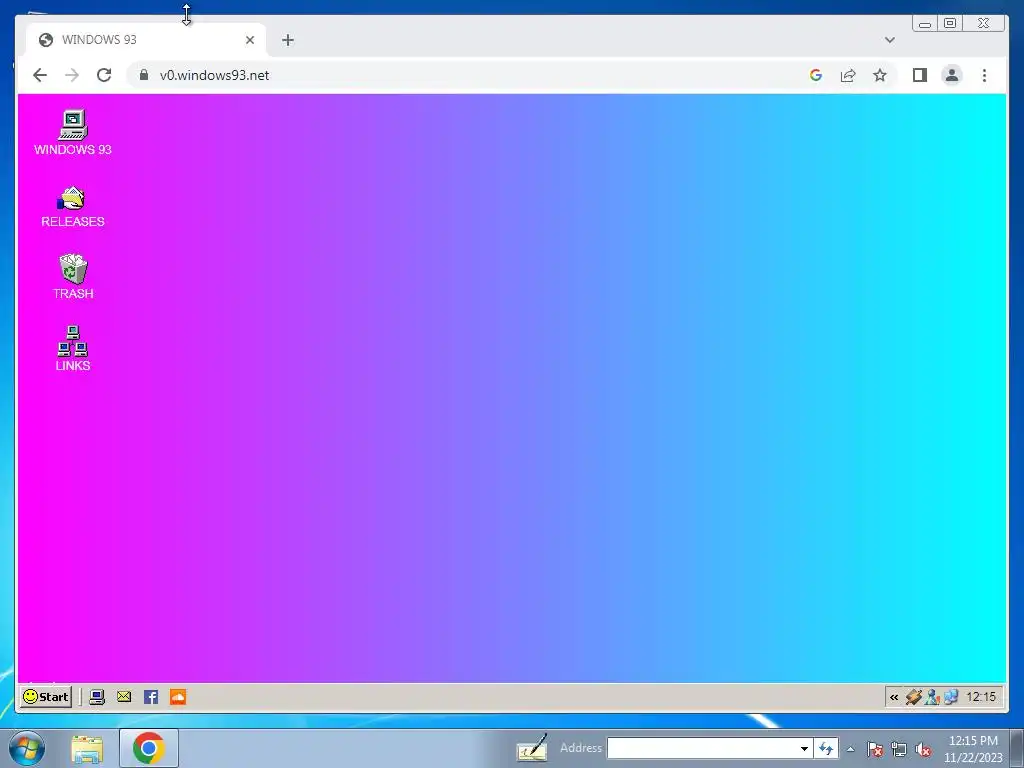The image size is (1024, 768).
Task: Click the muted volume speaker icon
Action: [923, 749]
